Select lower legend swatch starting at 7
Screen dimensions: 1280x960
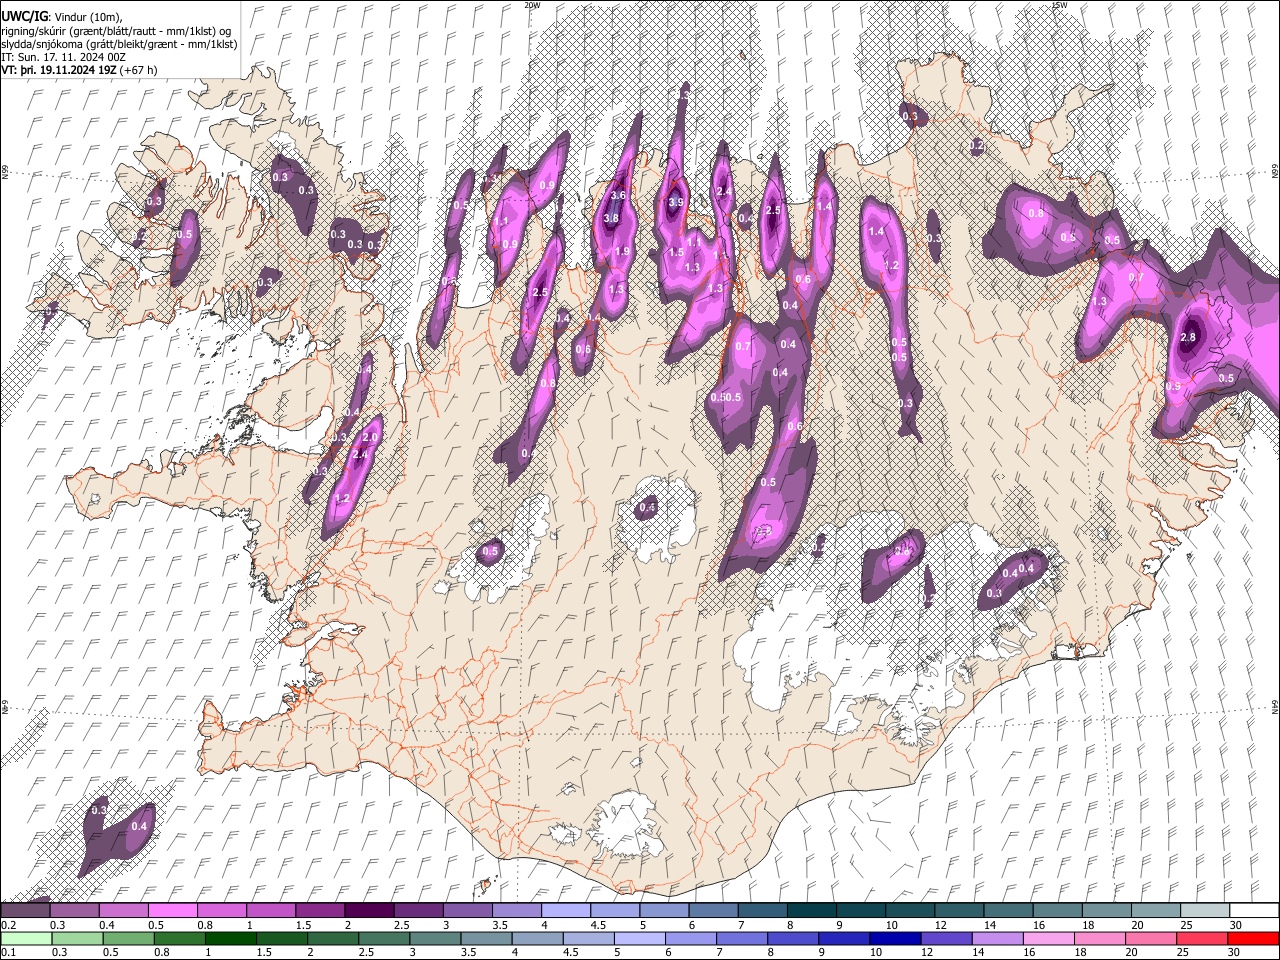click(x=741, y=939)
